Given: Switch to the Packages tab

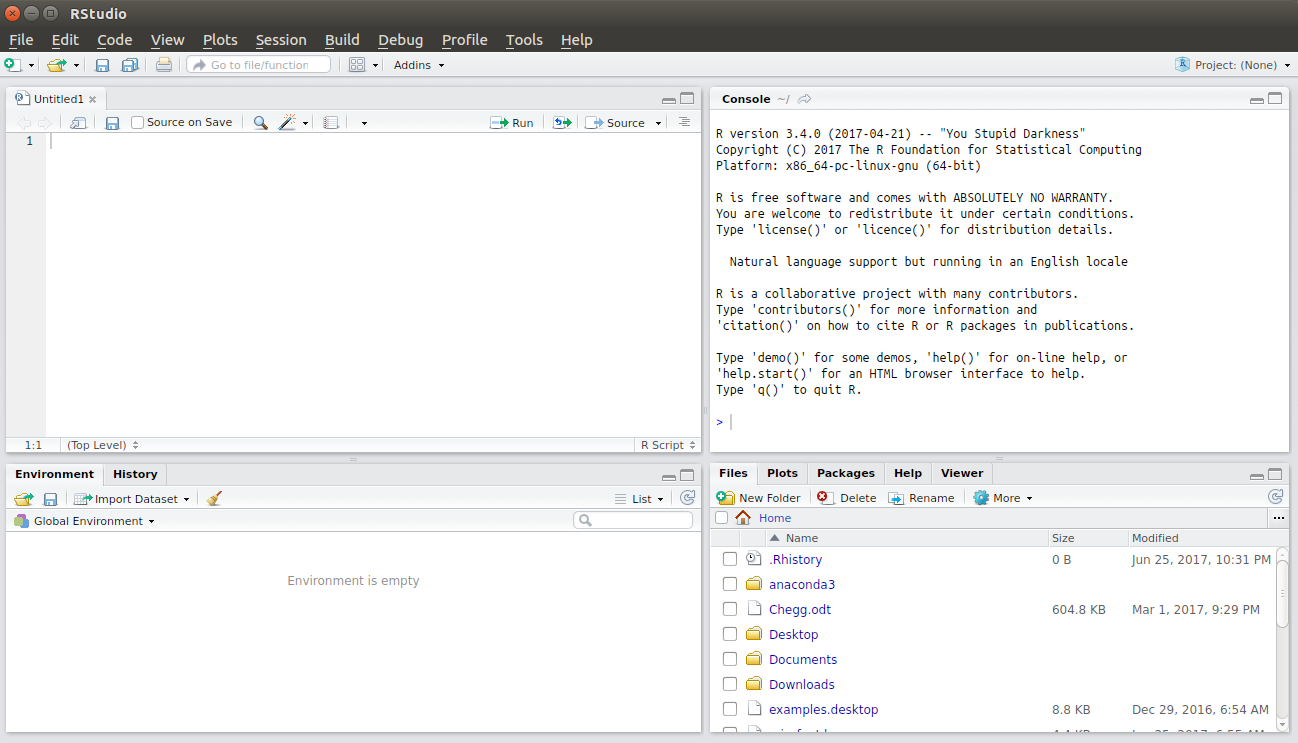Looking at the screenshot, I should pos(845,473).
